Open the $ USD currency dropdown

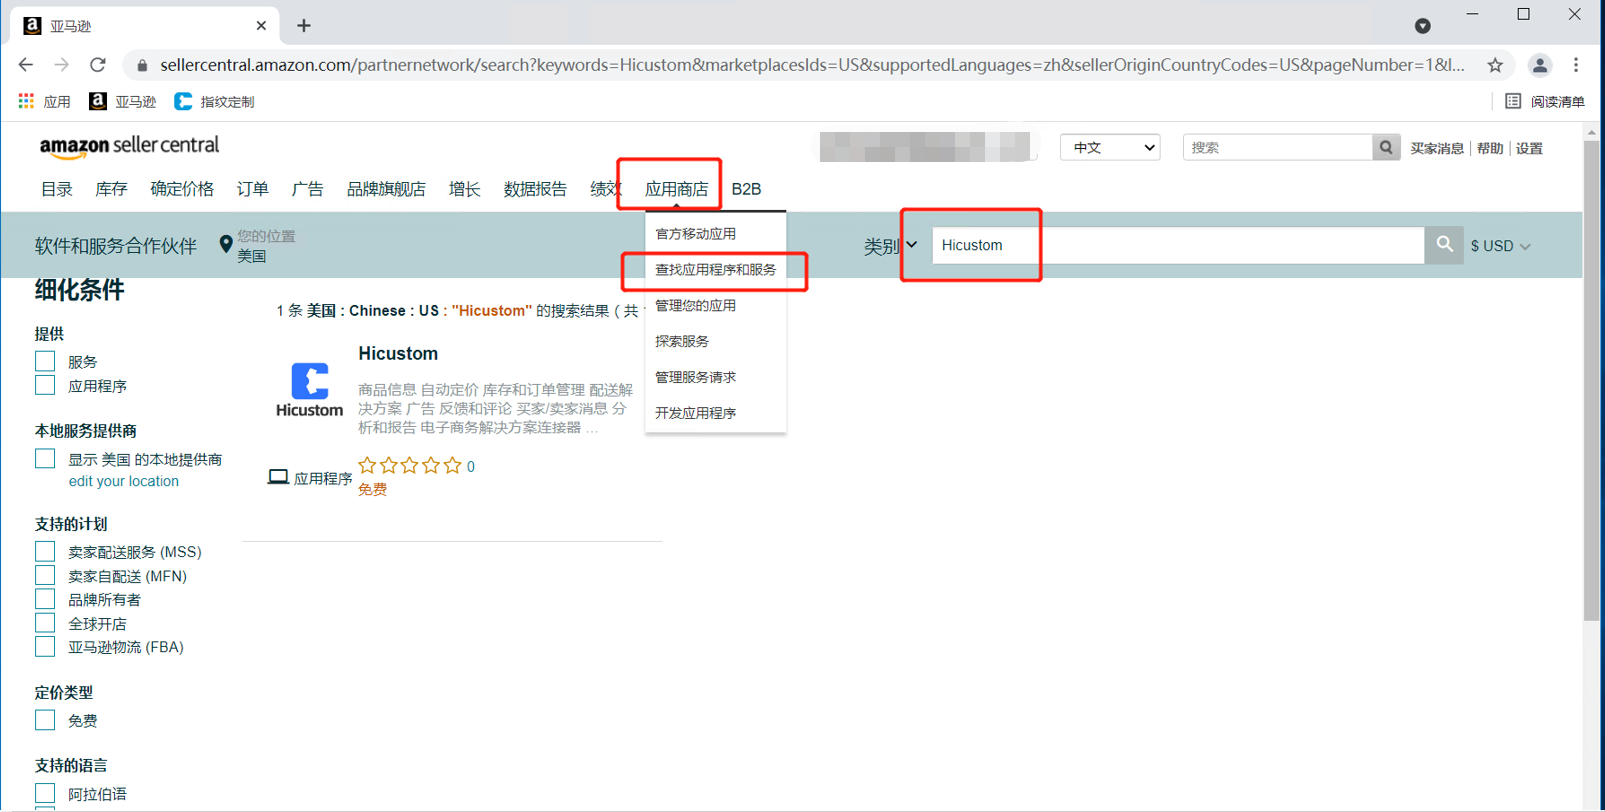(1500, 246)
